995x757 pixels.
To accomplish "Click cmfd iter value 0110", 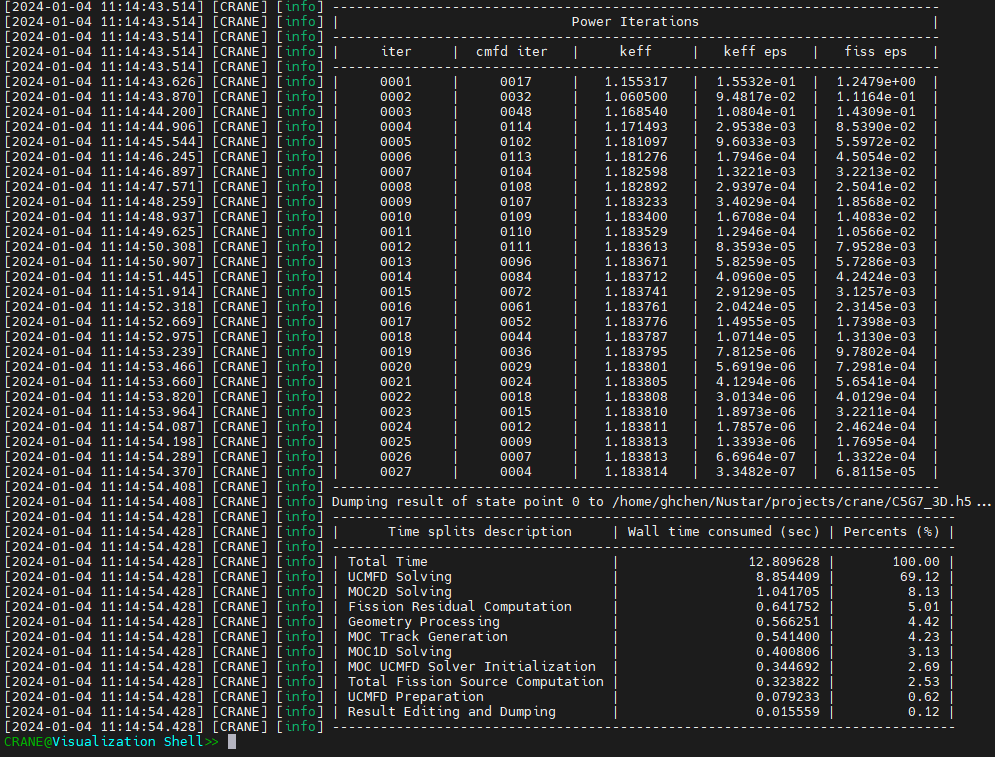I will [x=515, y=232].
